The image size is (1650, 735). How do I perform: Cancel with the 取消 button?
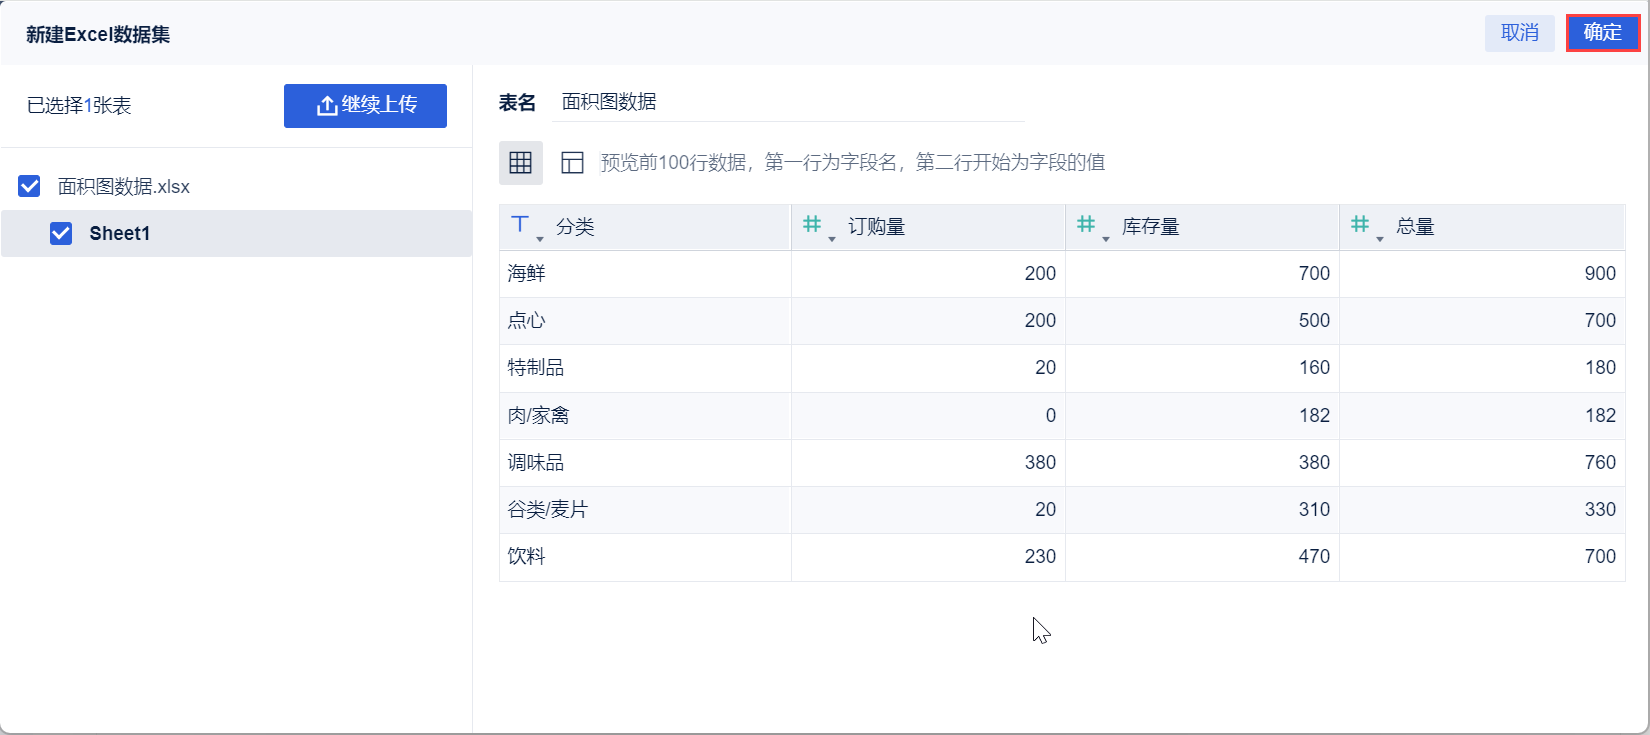coord(1519,33)
